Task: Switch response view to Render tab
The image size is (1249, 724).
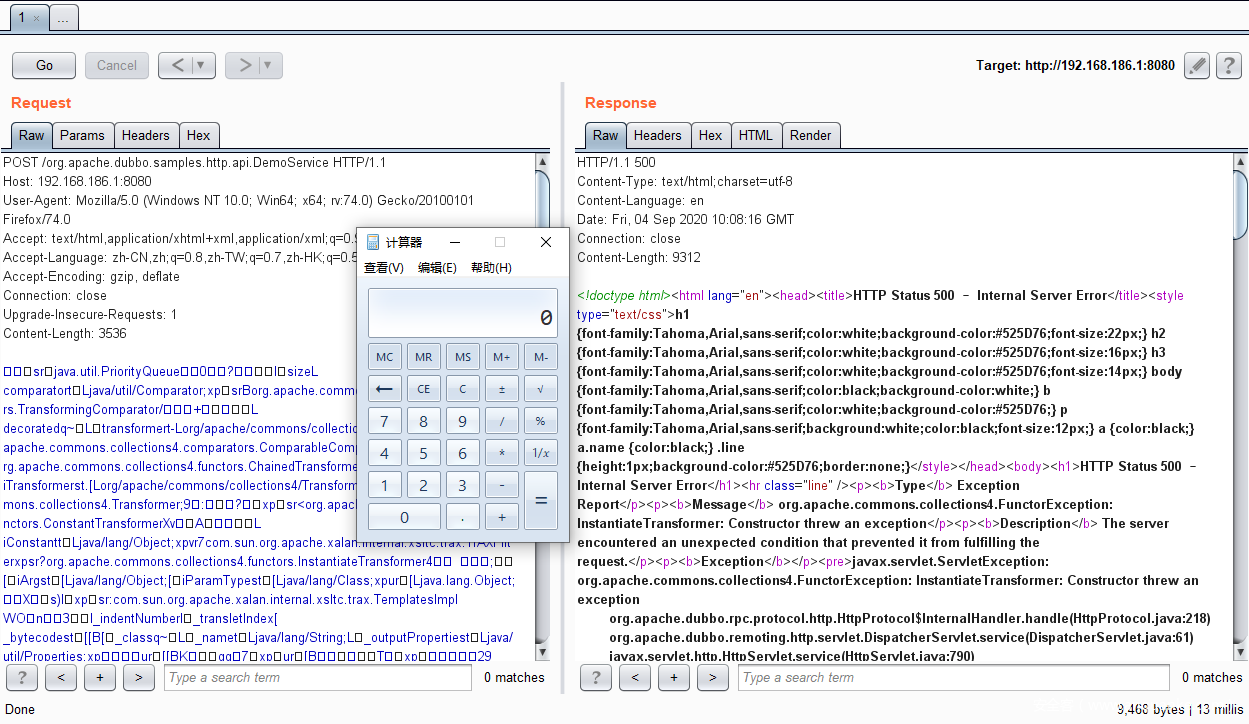Action: [x=810, y=136]
